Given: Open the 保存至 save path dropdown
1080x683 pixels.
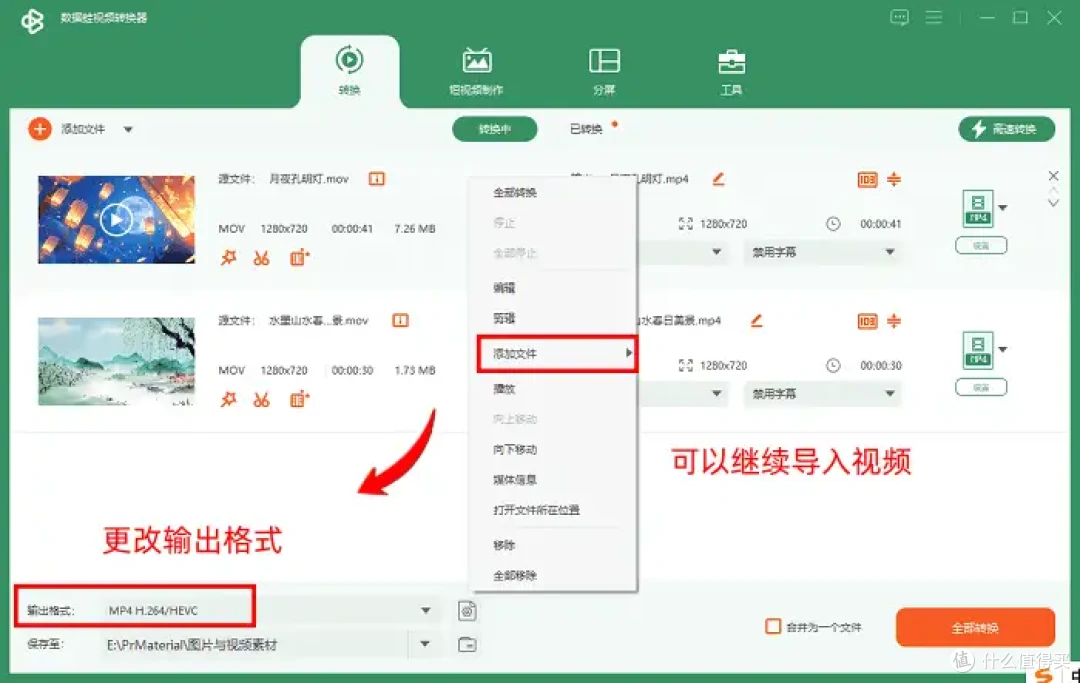Looking at the screenshot, I should click(424, 644).
